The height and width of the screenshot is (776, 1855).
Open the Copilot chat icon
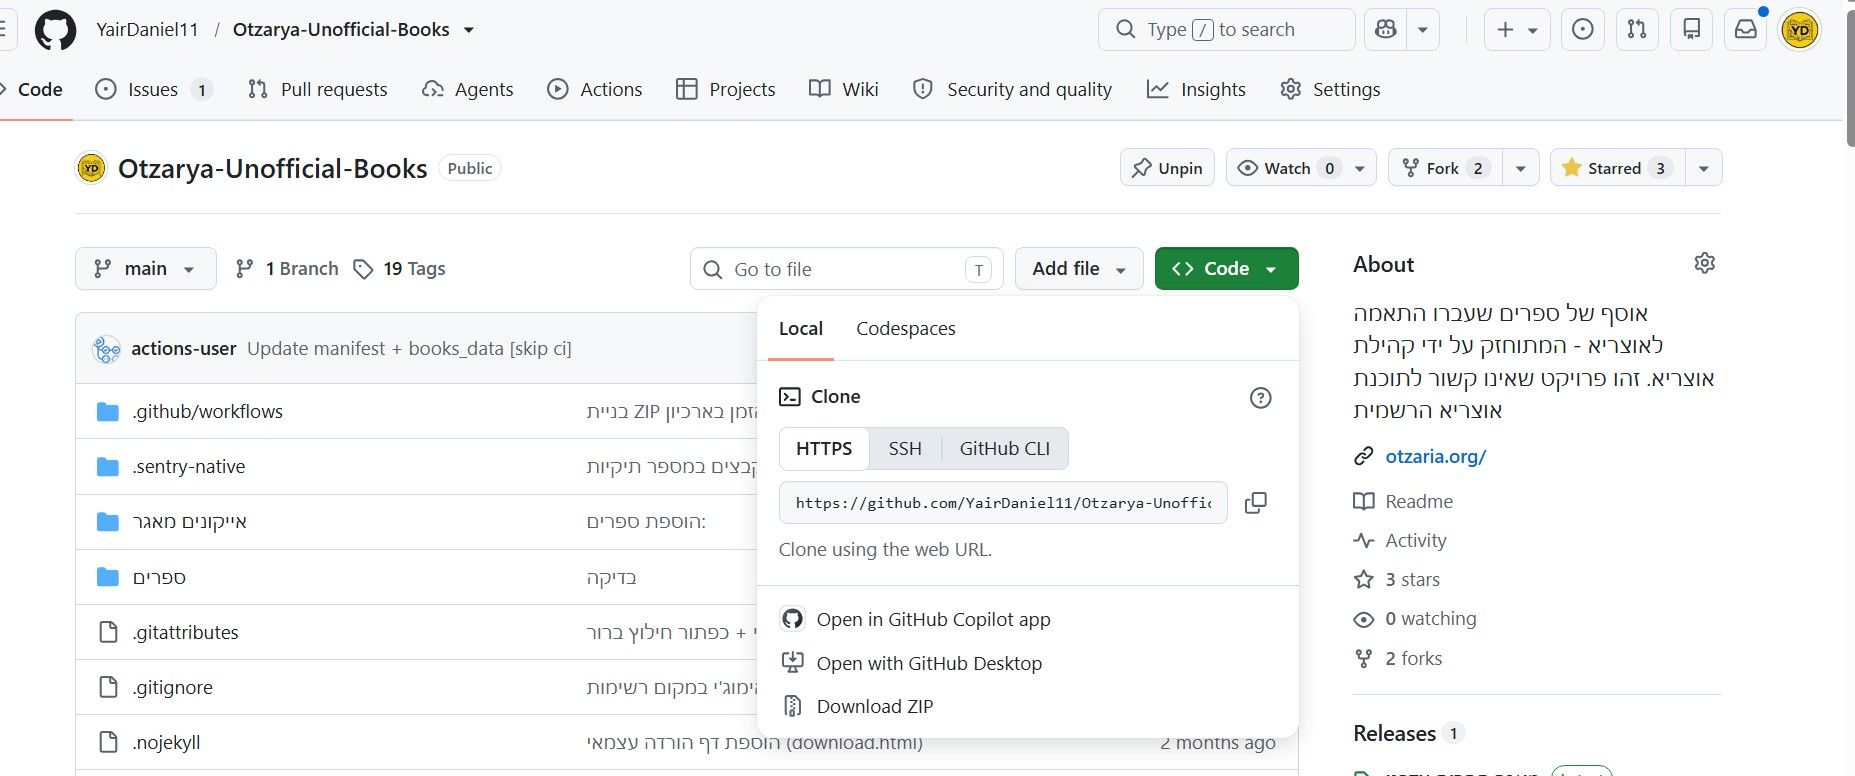(1386, 30)
